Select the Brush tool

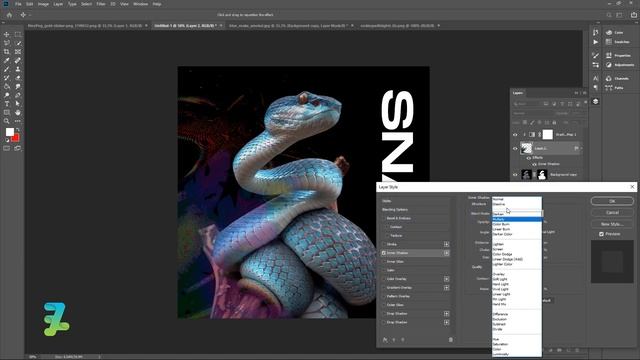(7, 69)
